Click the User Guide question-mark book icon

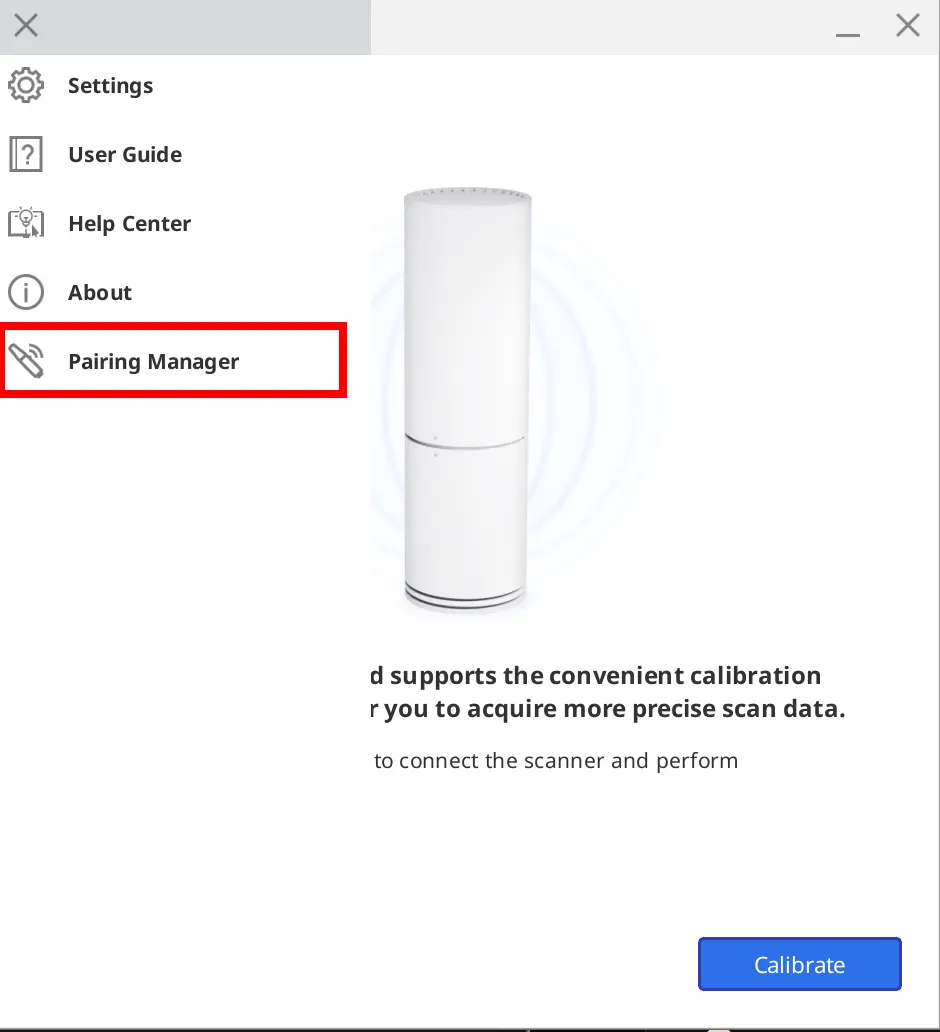26,154
